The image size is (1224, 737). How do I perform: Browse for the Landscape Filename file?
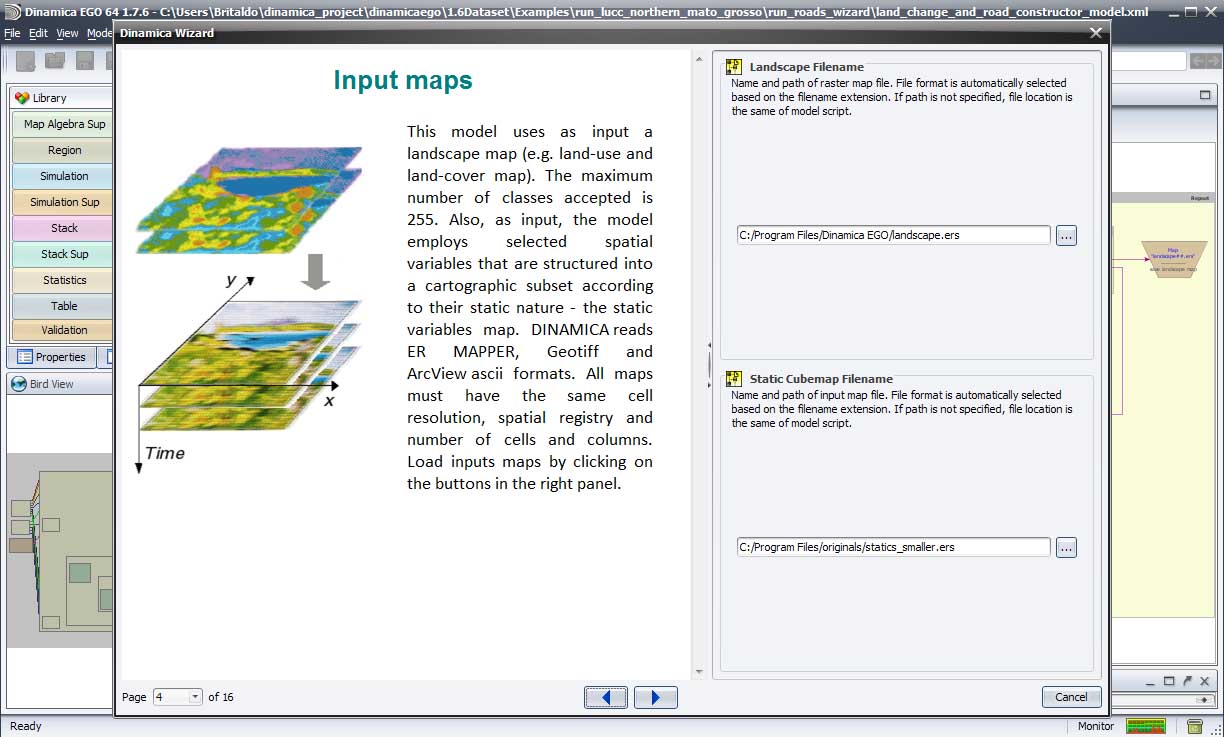click(x=1066, y=236)
